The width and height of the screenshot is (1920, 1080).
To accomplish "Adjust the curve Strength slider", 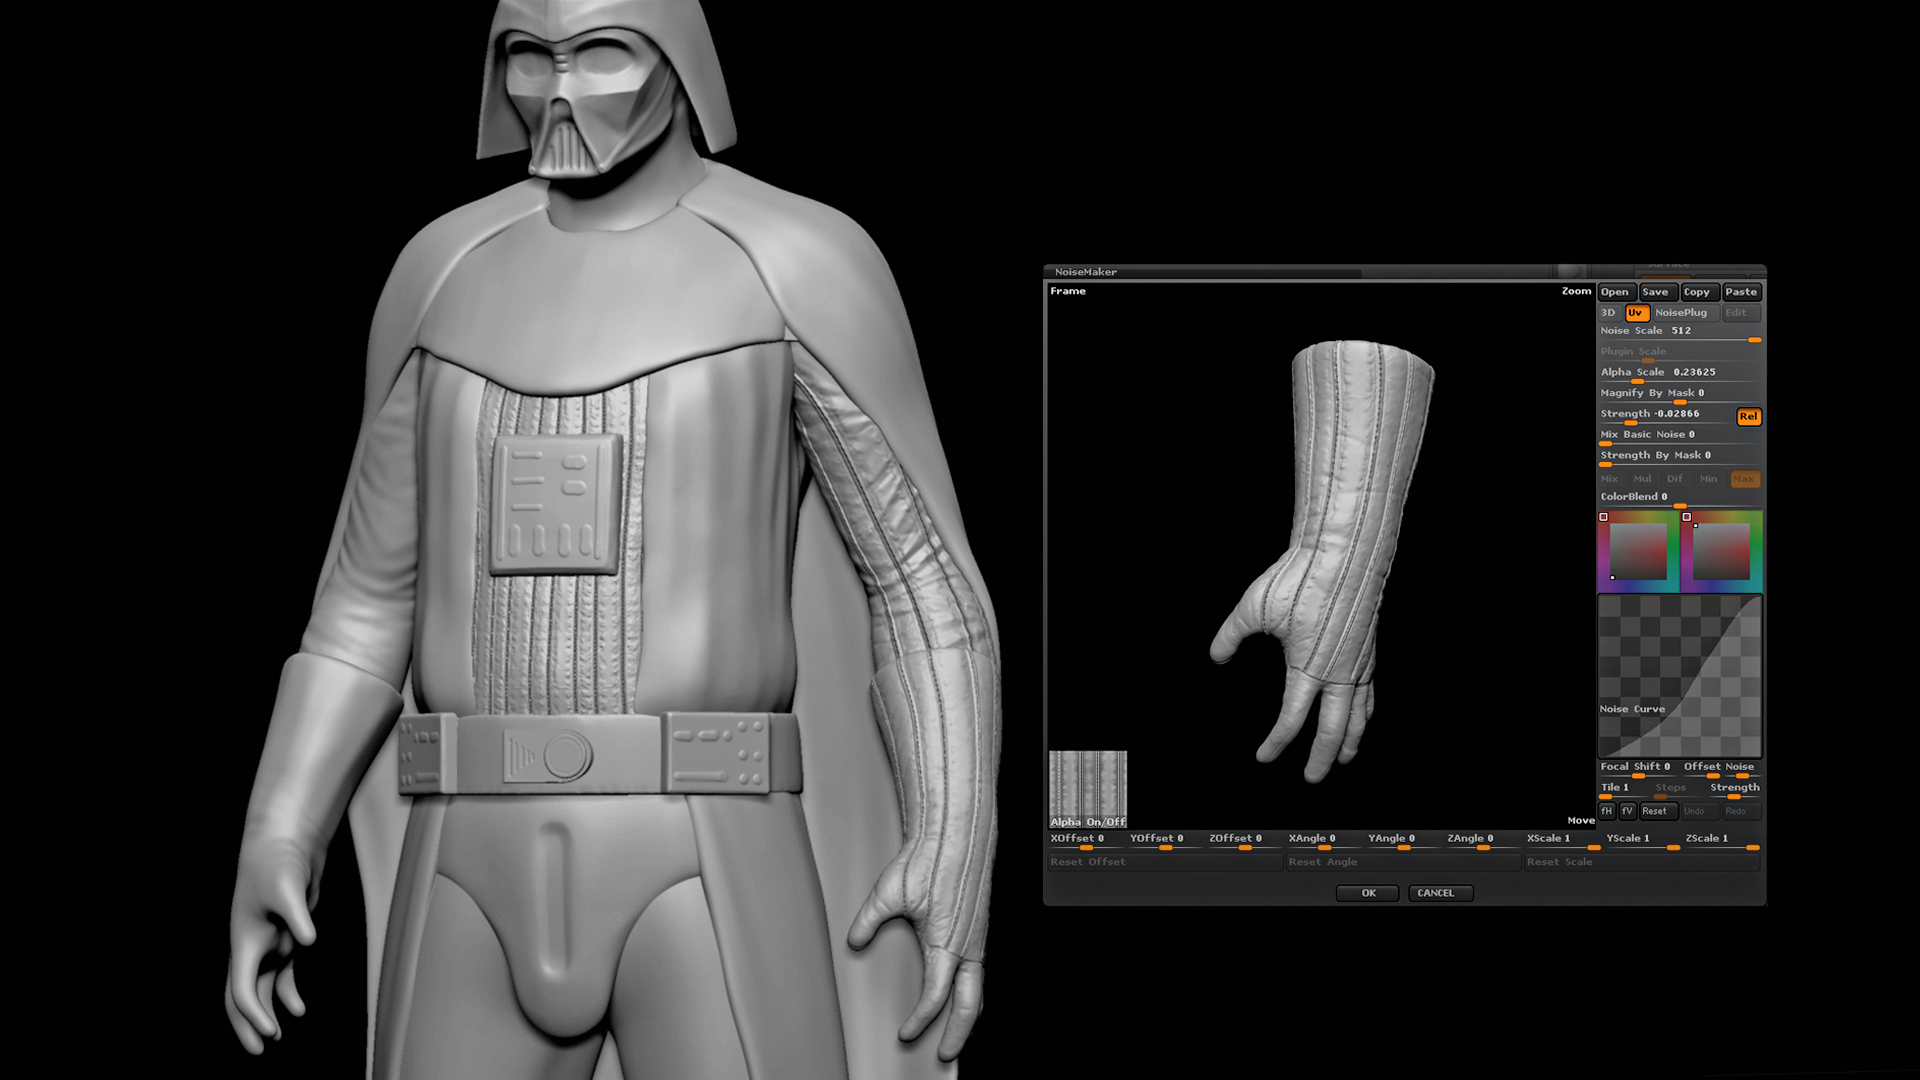I will point(1734,790).
